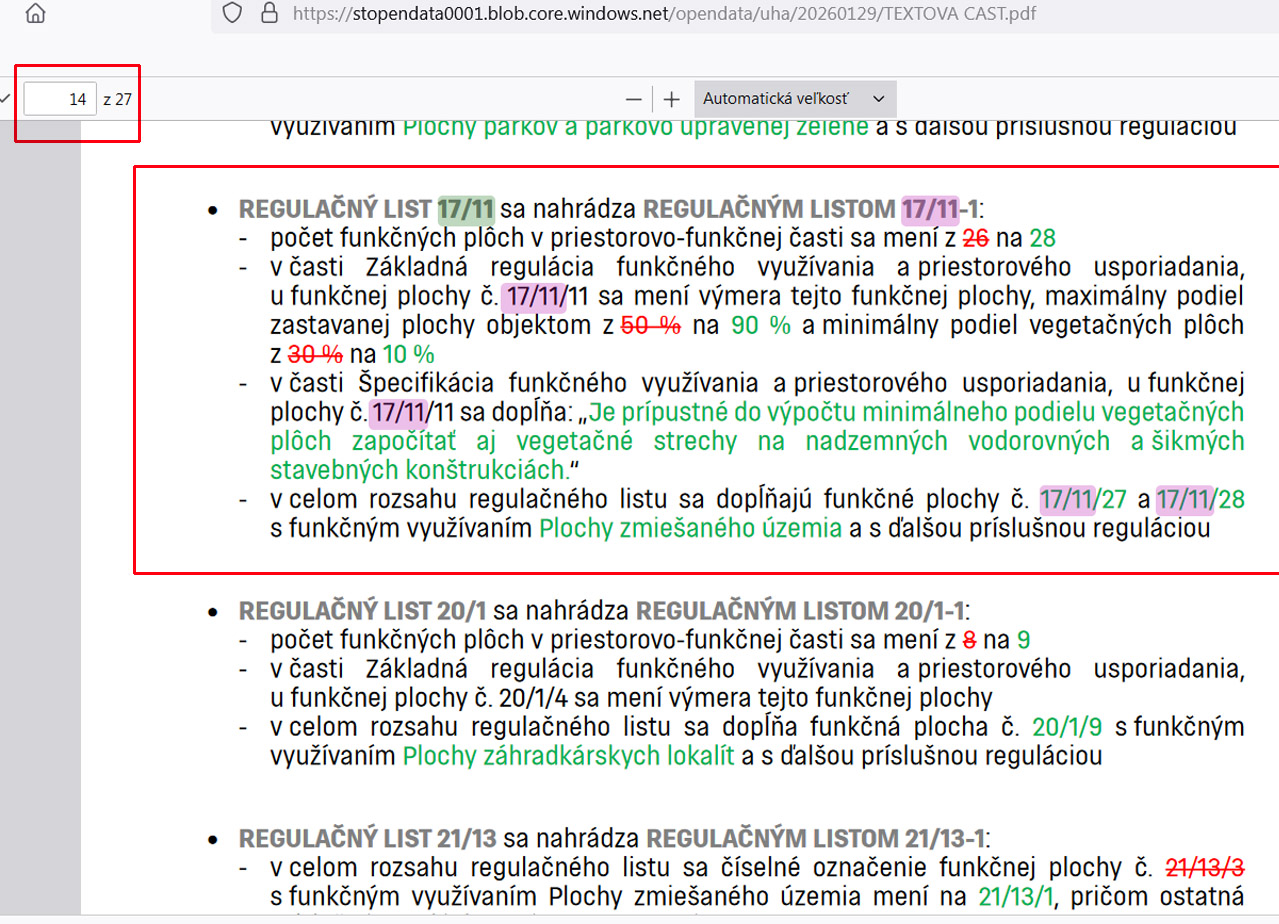
Task: Click the Firefox home icon
Action: point(35,13)
